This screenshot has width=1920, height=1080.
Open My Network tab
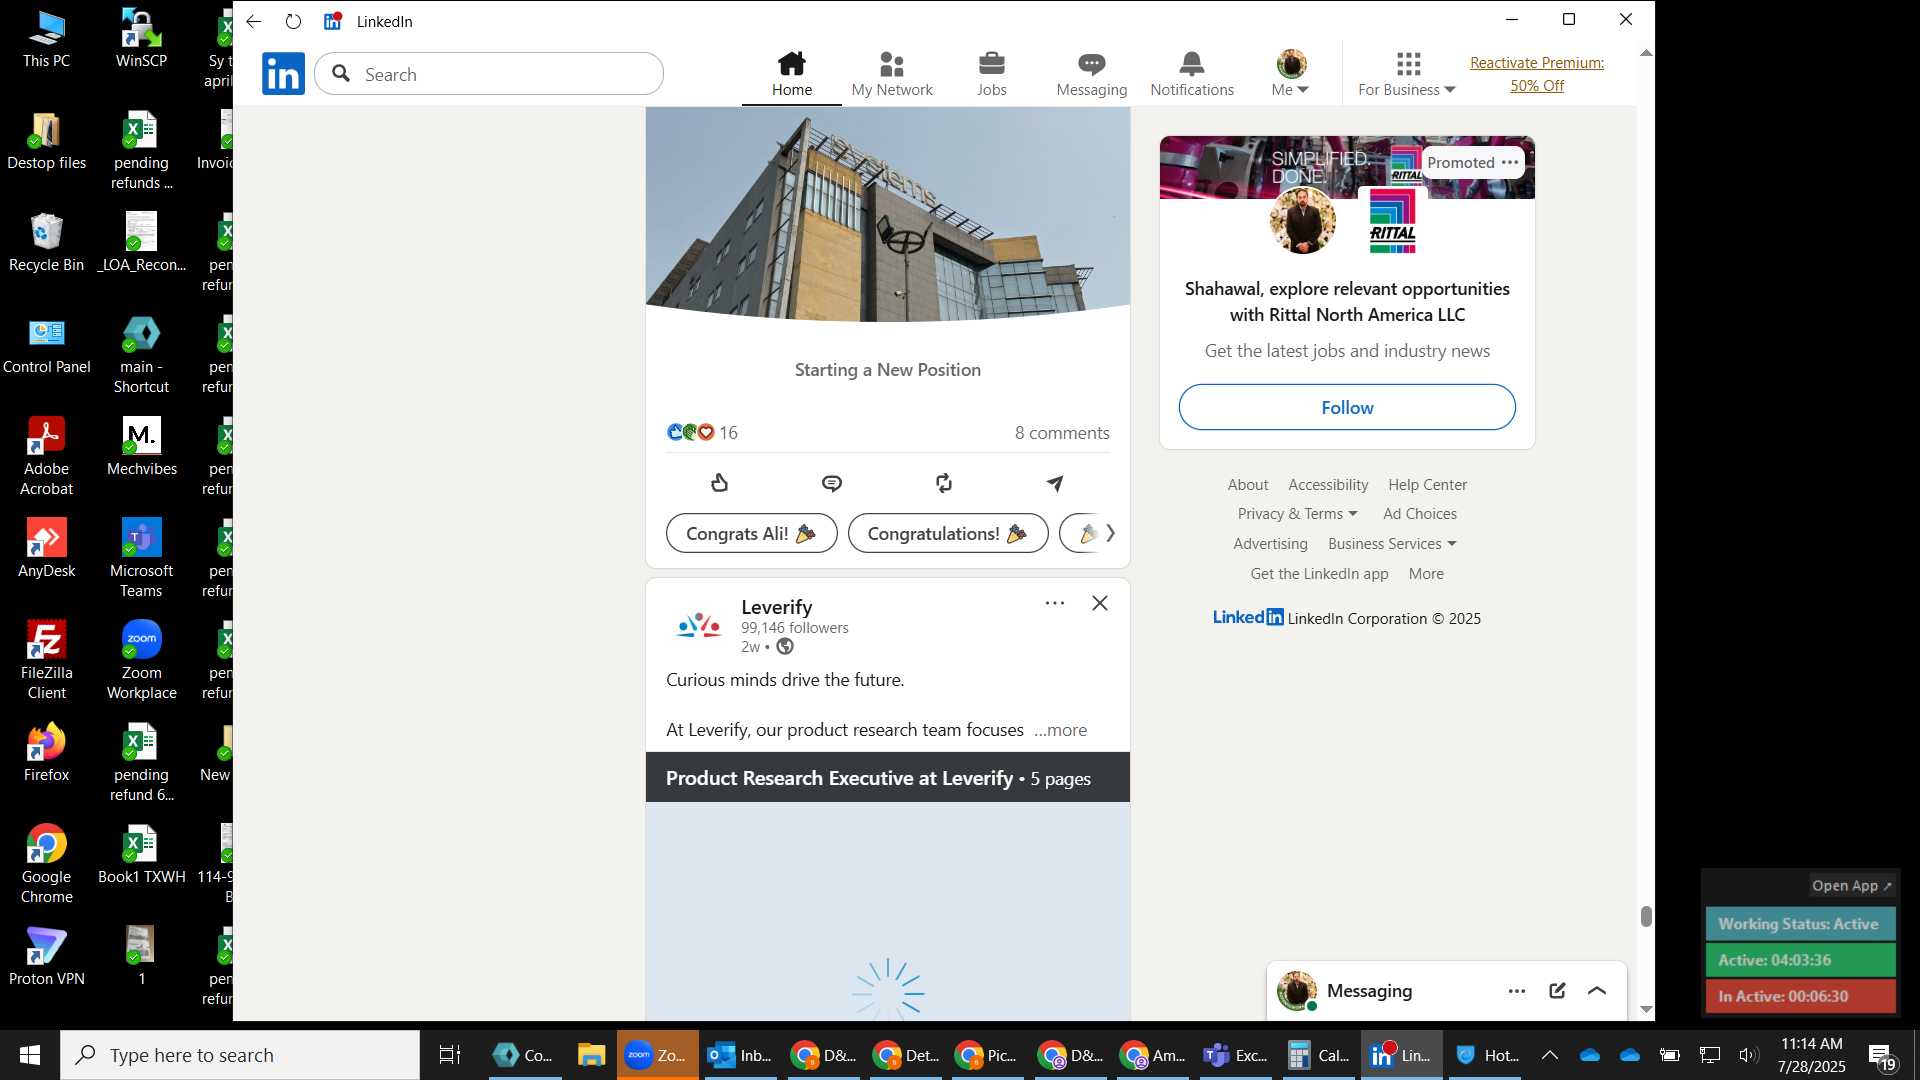pyautogui.click(x=892, y=74)
